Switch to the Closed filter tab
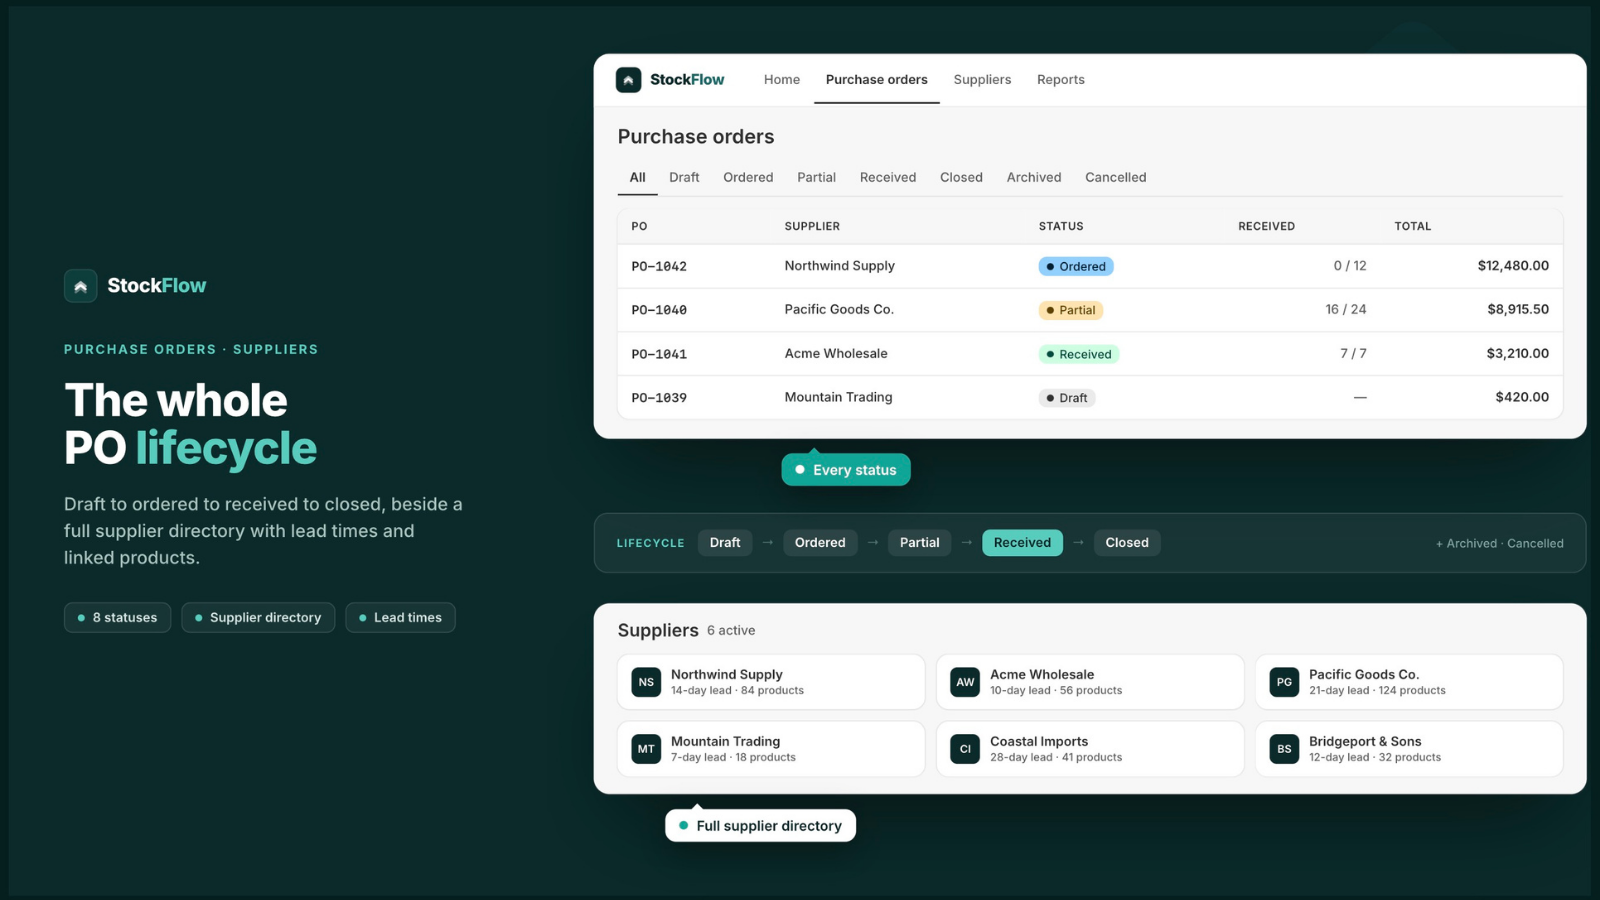 point(961,177)
